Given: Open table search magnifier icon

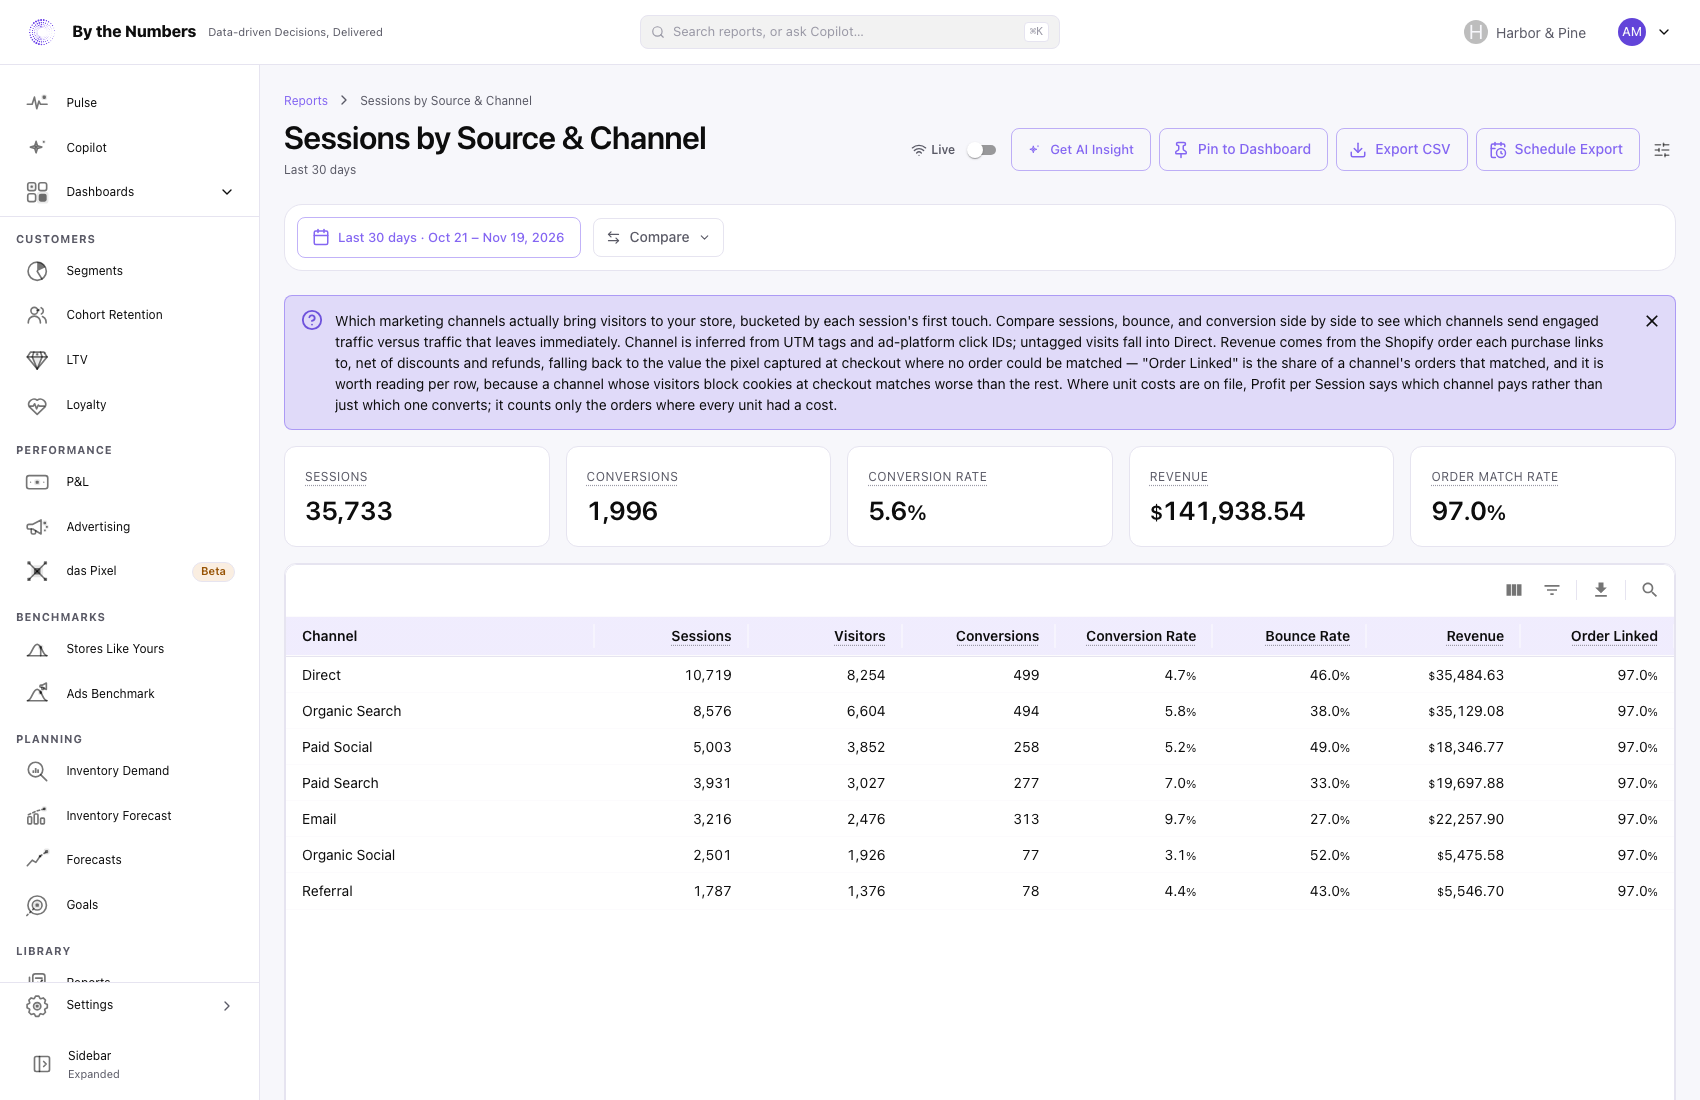Looking at the screenshot, I should tap(1650, 590).
